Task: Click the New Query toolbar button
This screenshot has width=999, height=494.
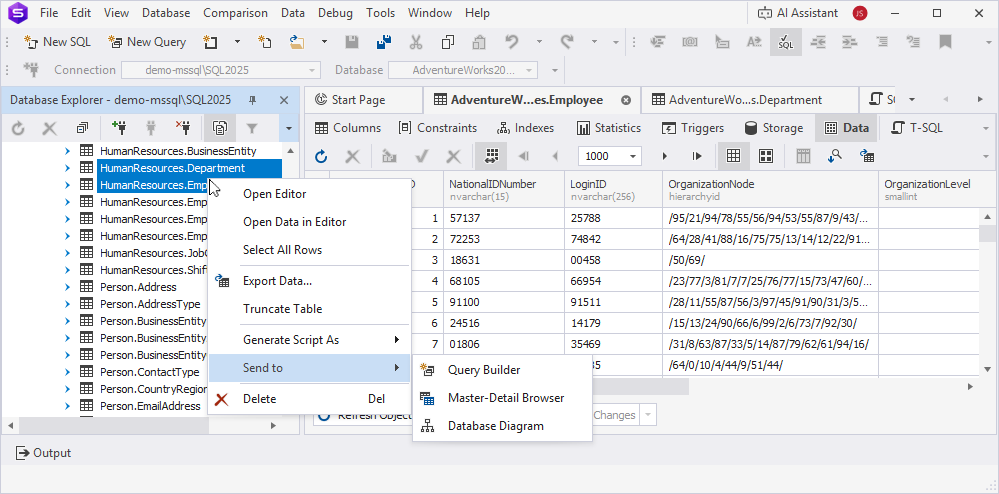Action: tap(147, 42)
